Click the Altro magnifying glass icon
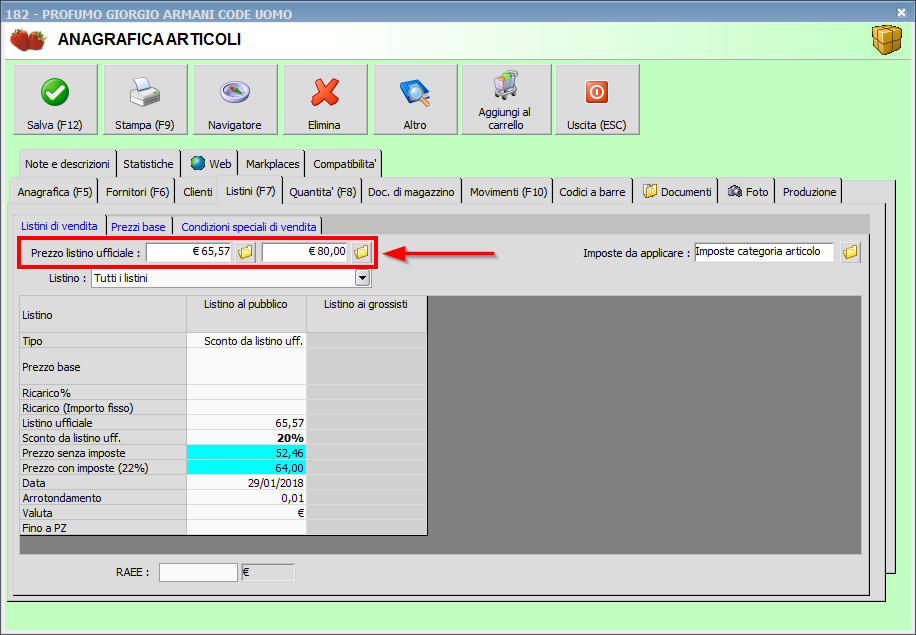The image size is (916, 635). [x=414, y=90]
